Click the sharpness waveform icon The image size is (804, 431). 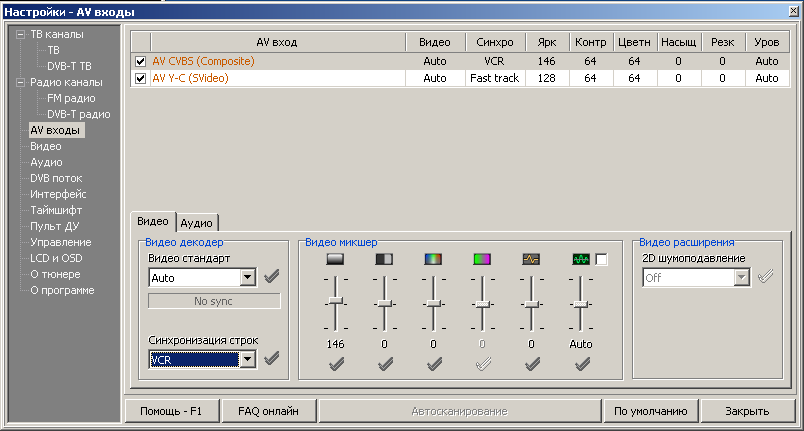click(x=531, y=258)
